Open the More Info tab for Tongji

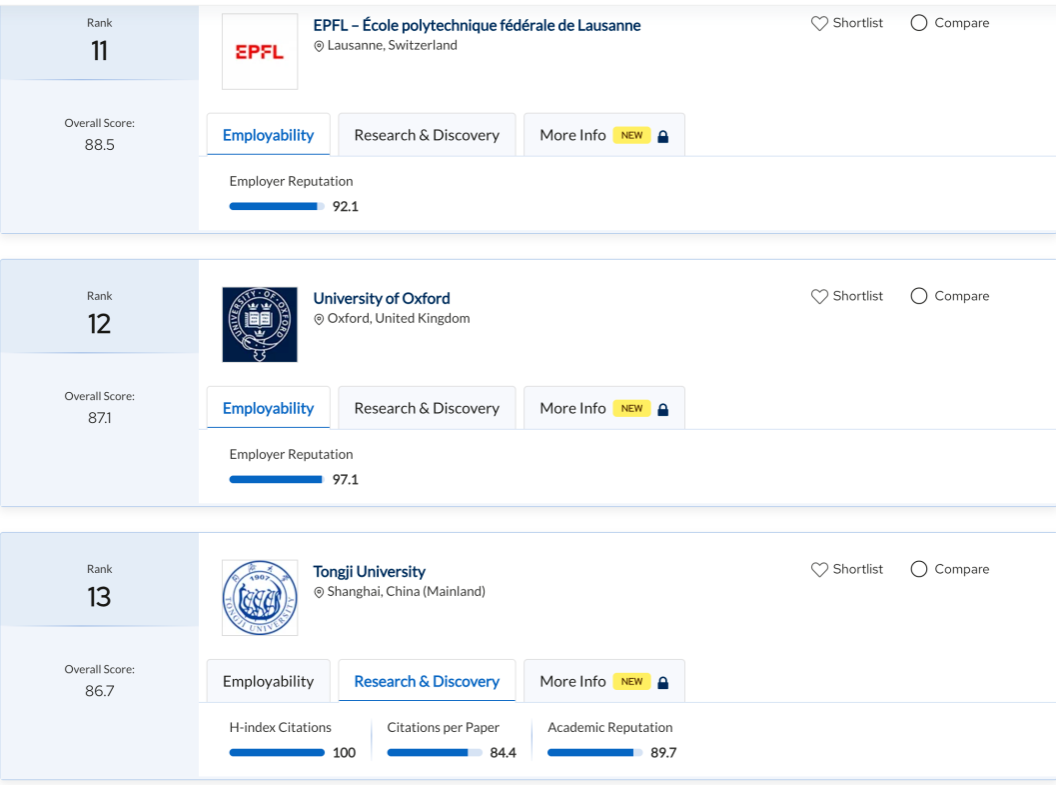603,681
